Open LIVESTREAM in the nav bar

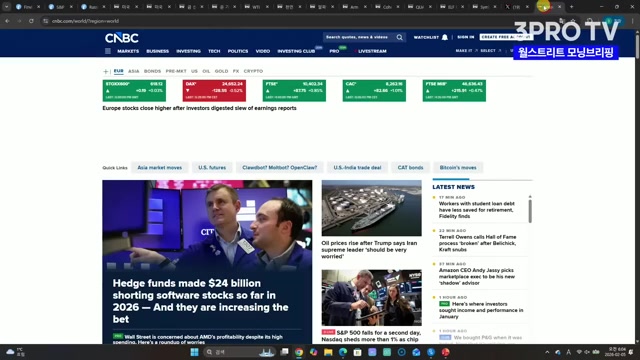pyautogui.click(x=372, y=51)
